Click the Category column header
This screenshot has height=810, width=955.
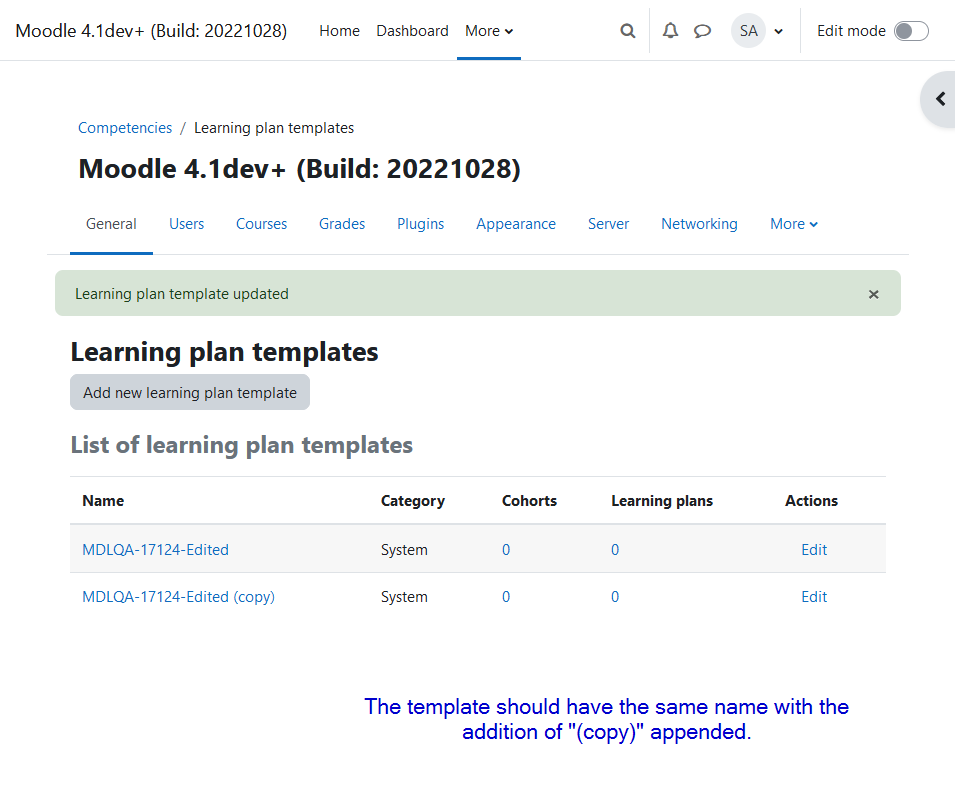click(x=412, y=501)
